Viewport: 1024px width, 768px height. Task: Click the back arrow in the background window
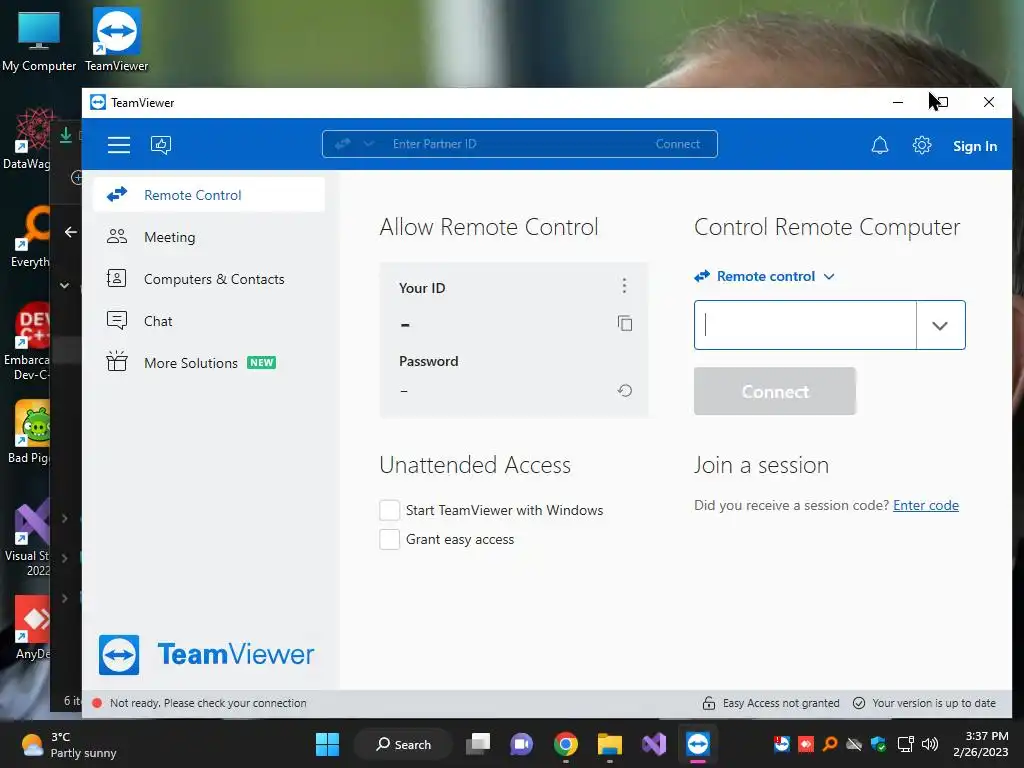71,232
